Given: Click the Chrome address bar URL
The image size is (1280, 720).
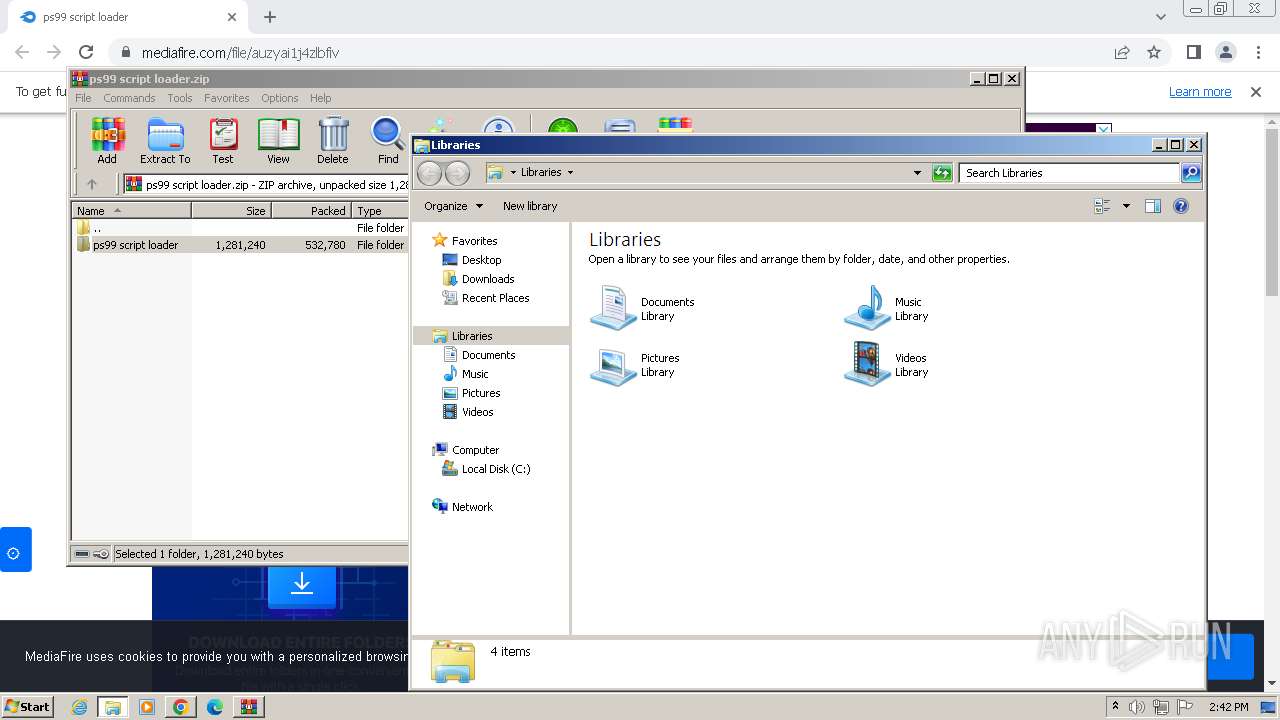Looking at the screenshot, I should [240, 52].
